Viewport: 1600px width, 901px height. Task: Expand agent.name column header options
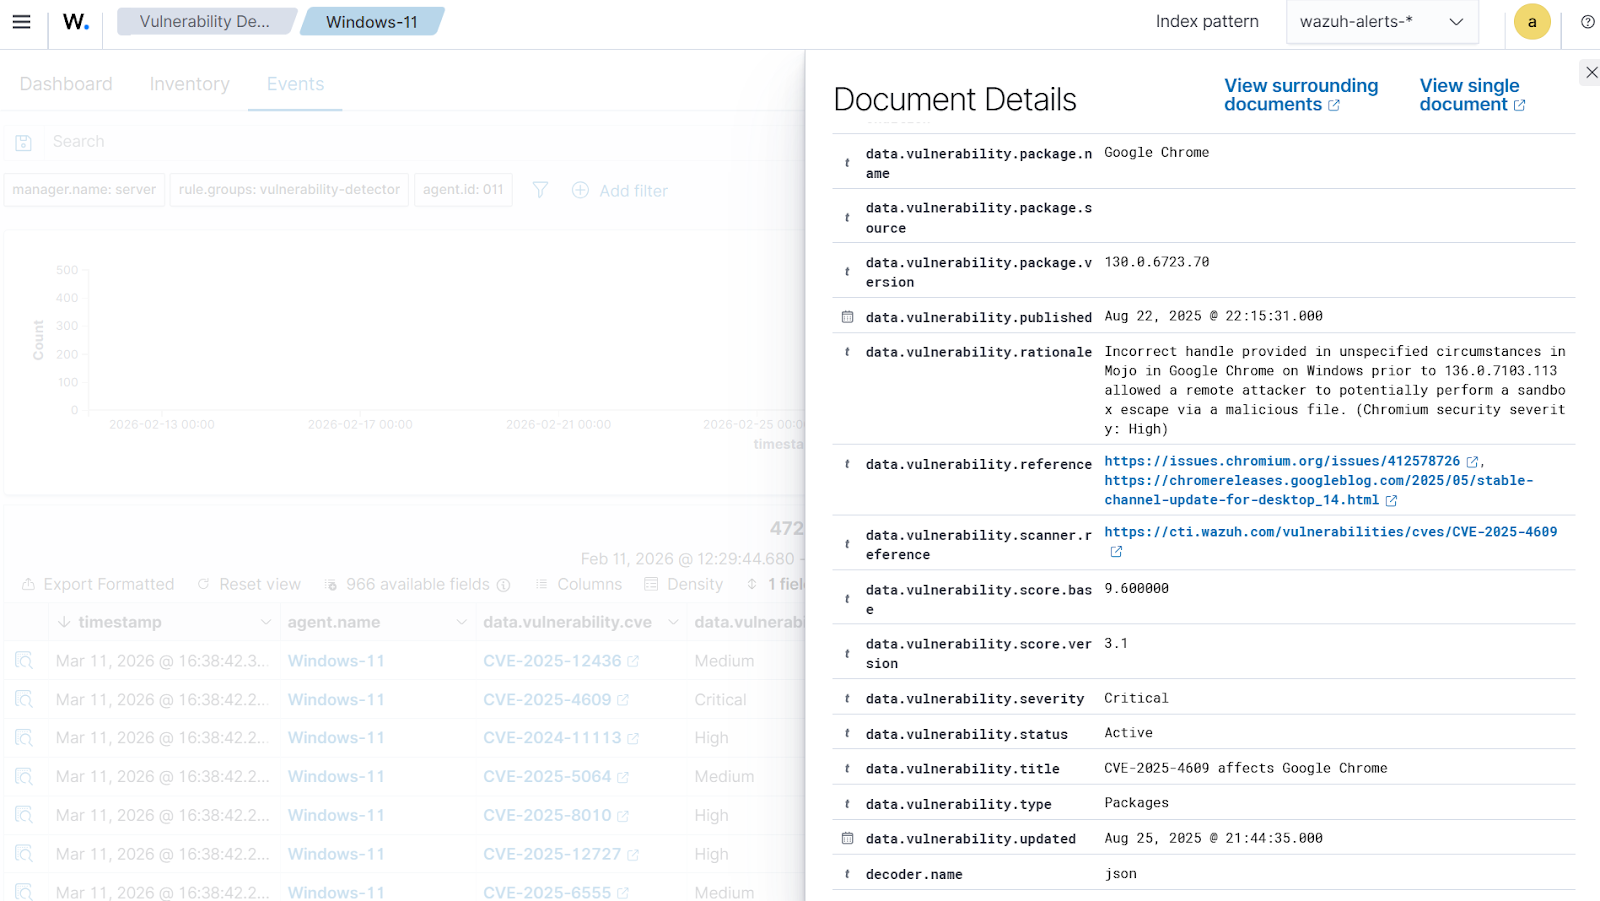click(461, 622)
